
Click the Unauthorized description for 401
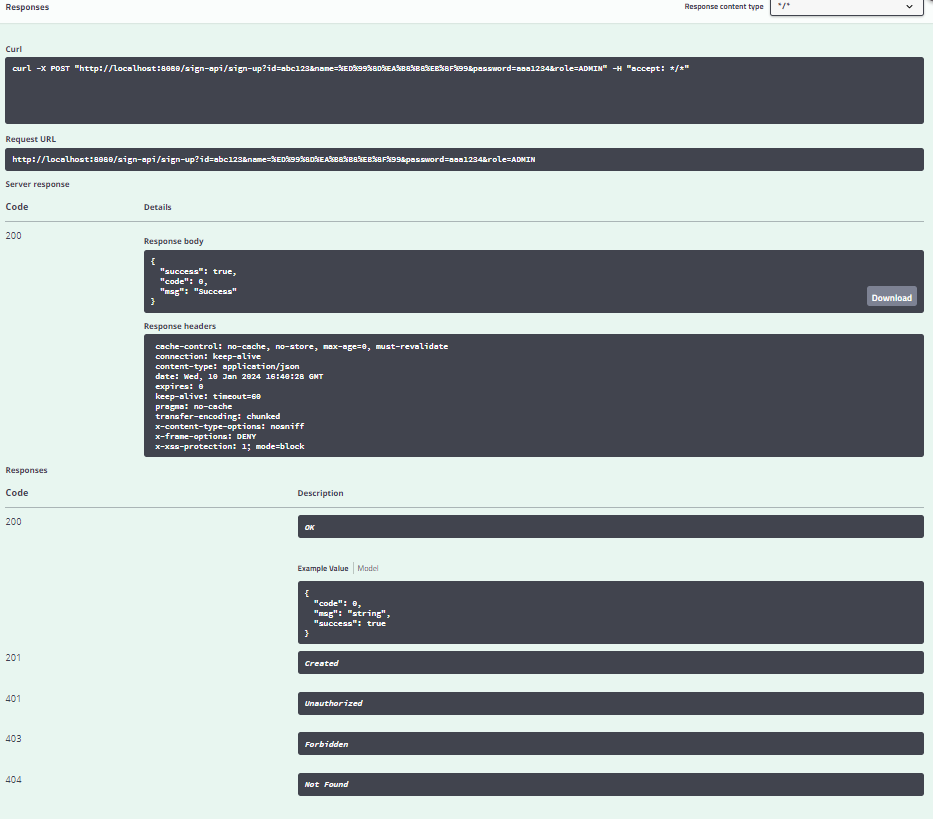click(610, 704)
